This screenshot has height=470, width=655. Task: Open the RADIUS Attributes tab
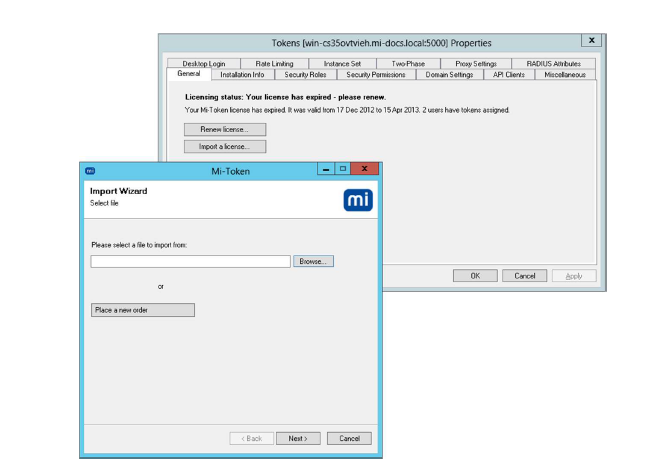pos(553,64)
